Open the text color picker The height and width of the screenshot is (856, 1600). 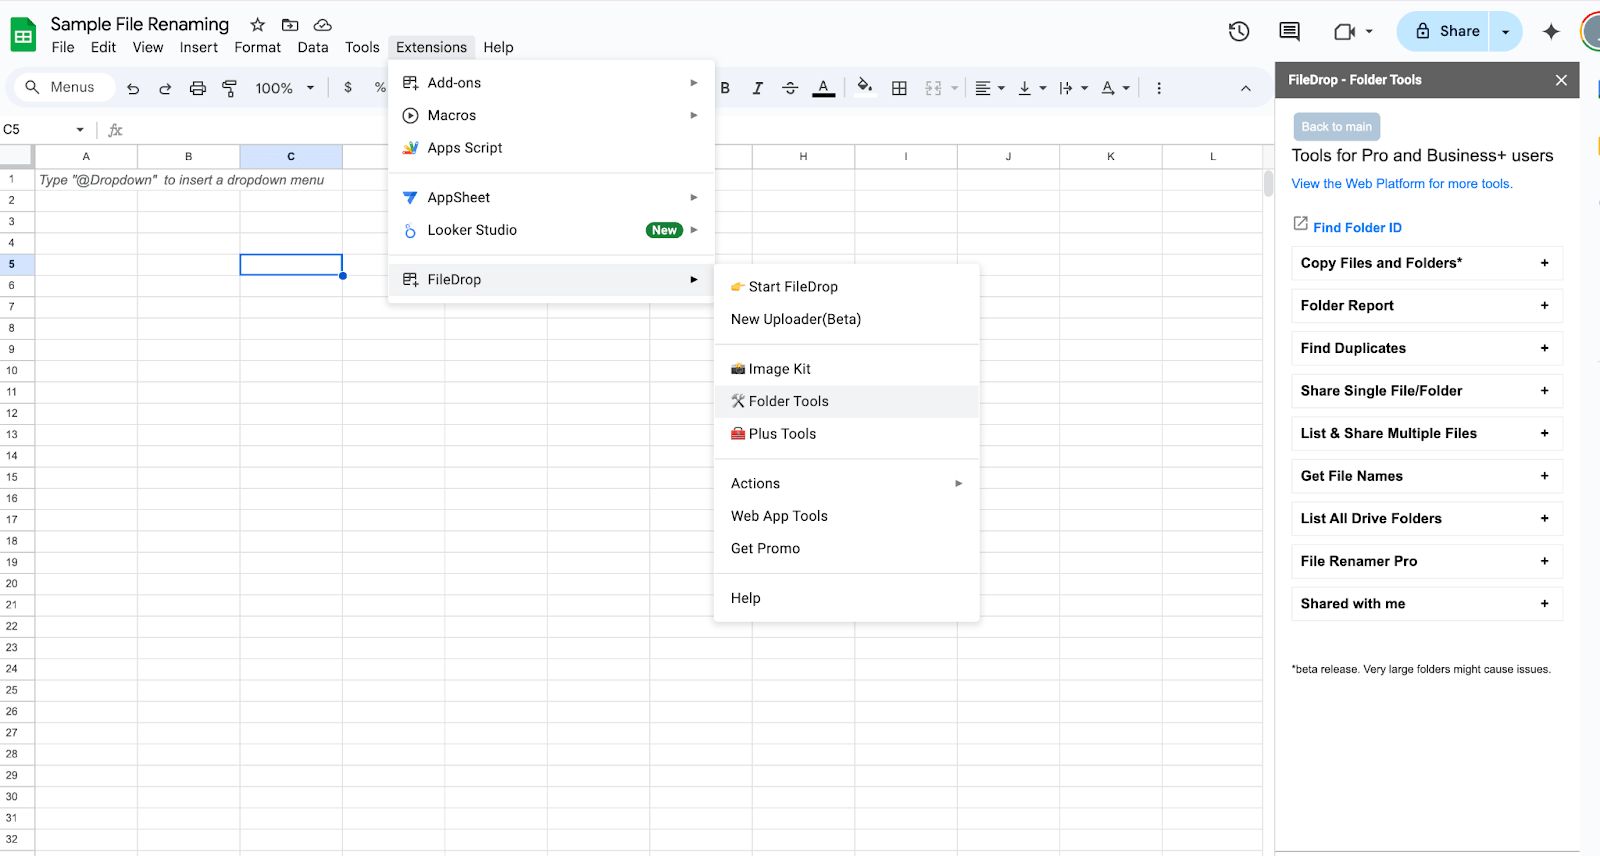[x=823, y=88]
